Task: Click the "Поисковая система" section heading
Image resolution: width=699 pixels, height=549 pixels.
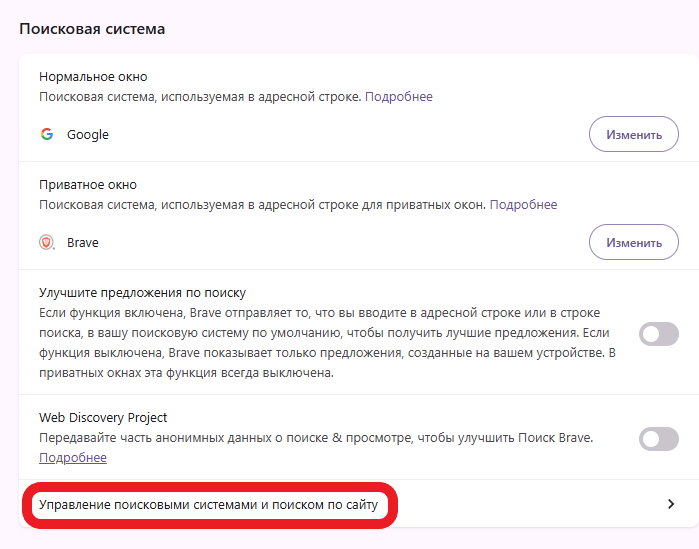Action: pos(92,29)
